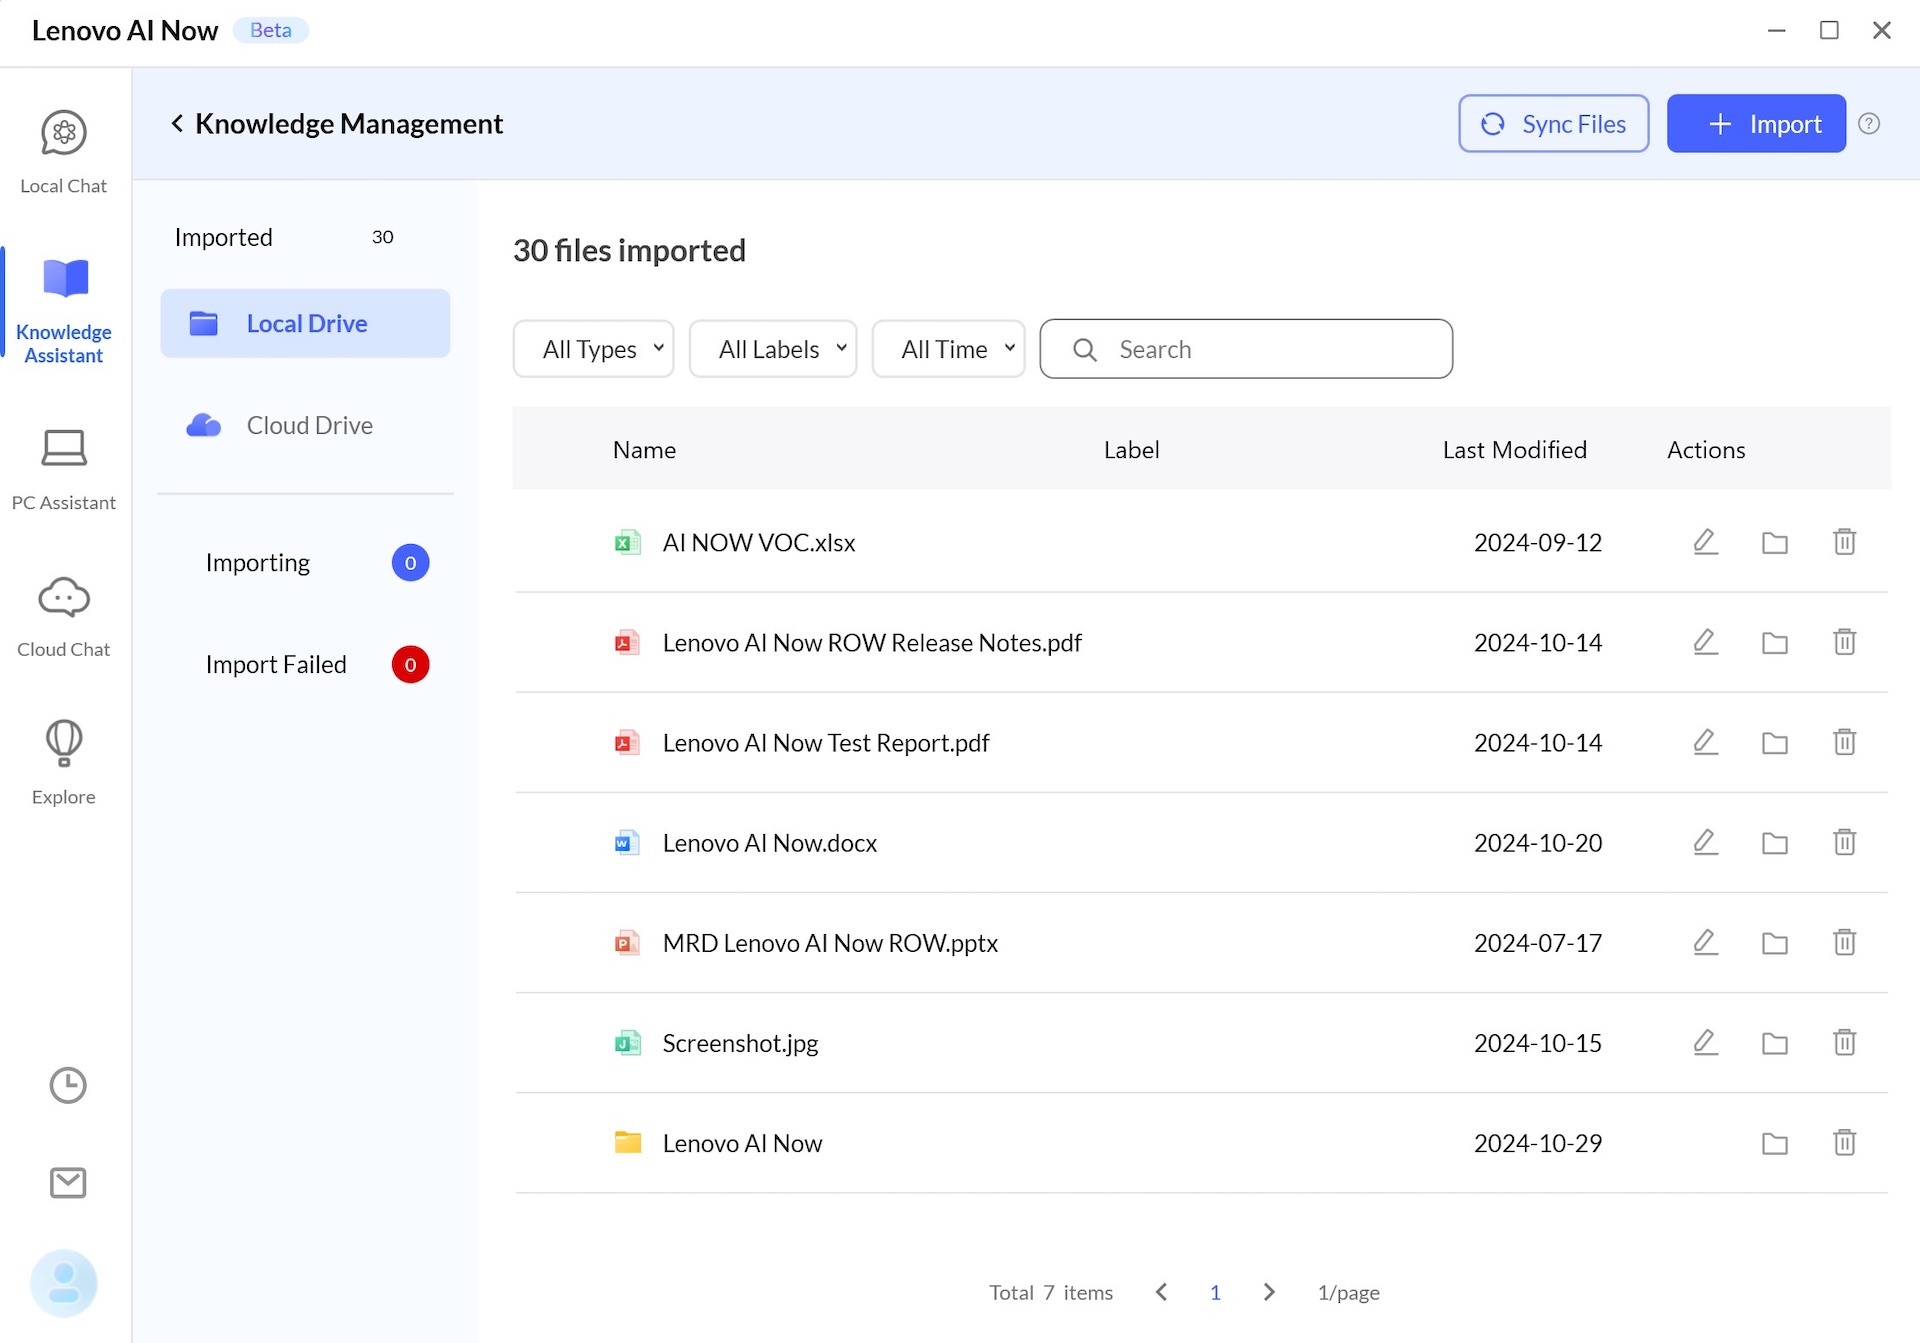The height and width of the screenshot is (1343, 1920).
Task: Click the red Import Failed count badge
Action: click(410, 665)
